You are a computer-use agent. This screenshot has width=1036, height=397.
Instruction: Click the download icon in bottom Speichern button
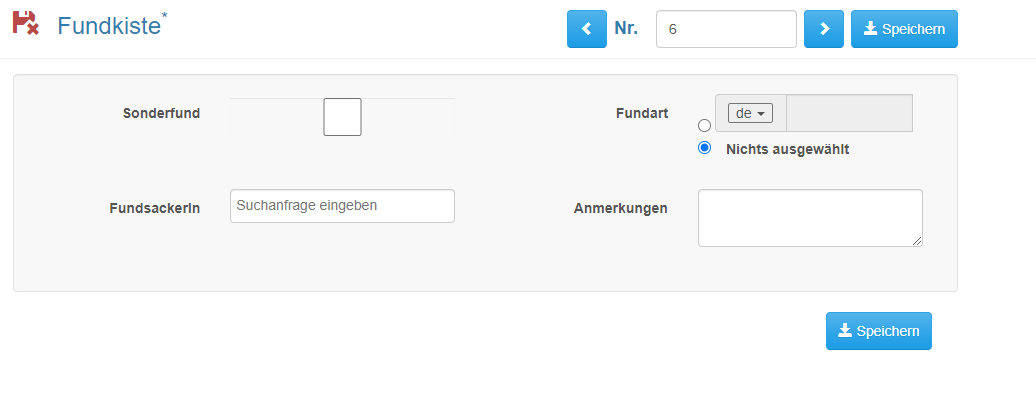pos(845,330)
